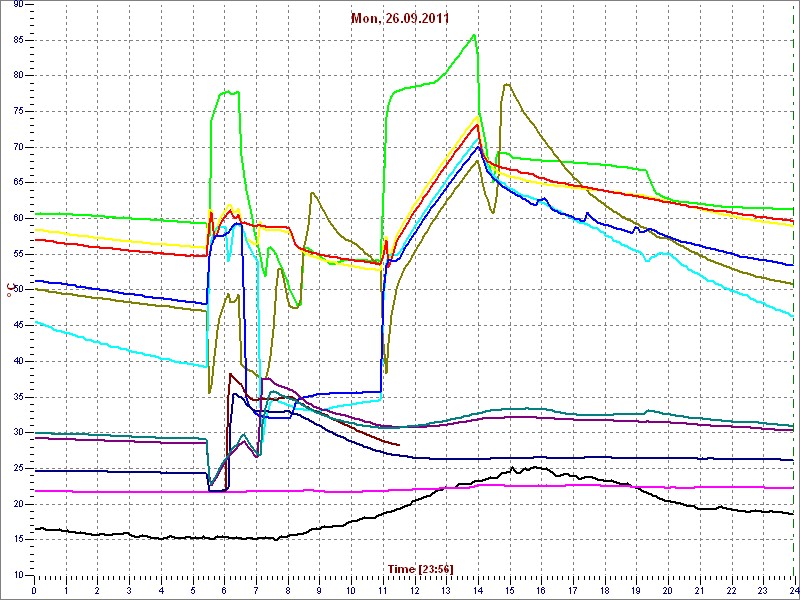Click hour 4 on the time axis

[x=161, y=590]
